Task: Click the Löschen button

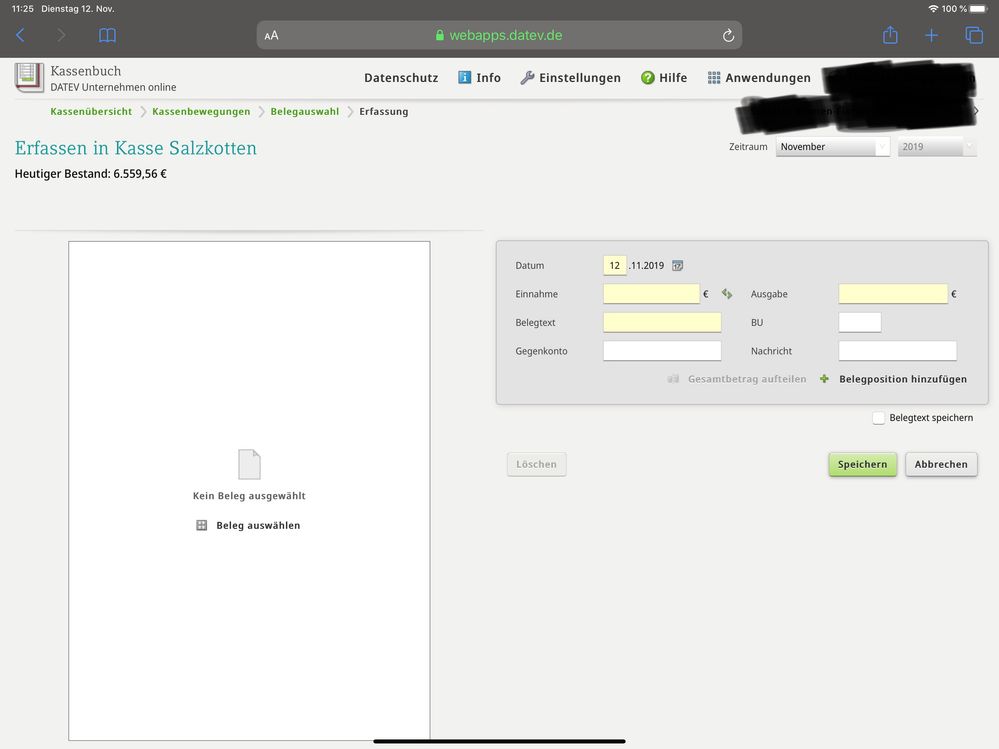Action: tap(536, 464)
